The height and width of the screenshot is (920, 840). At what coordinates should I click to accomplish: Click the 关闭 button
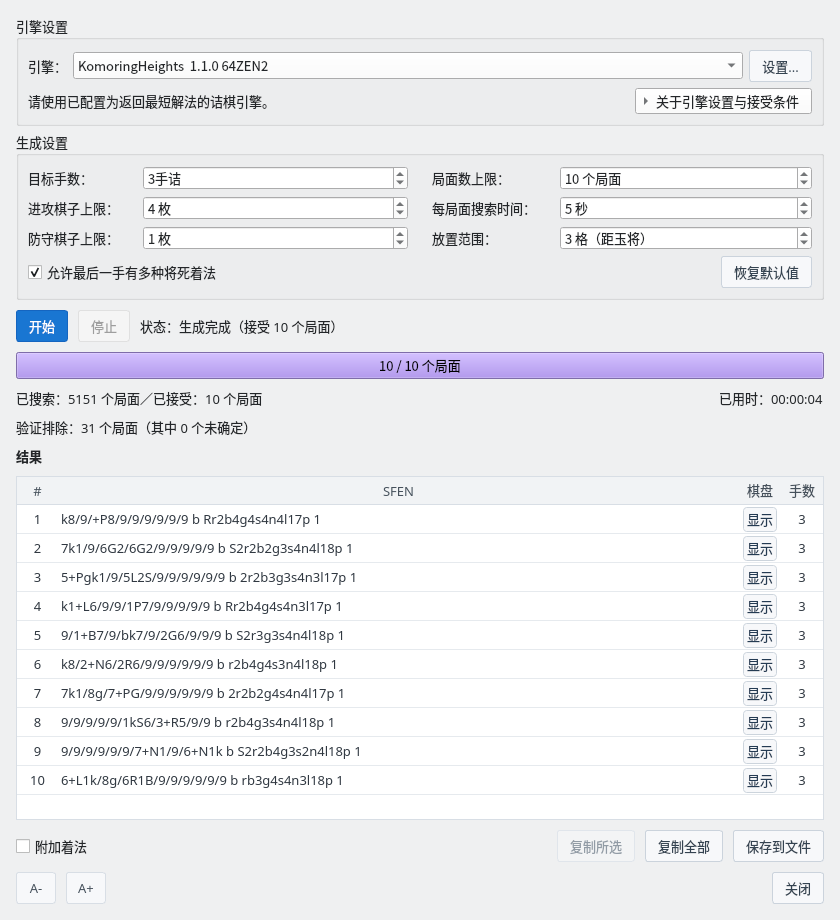[798, 888]
